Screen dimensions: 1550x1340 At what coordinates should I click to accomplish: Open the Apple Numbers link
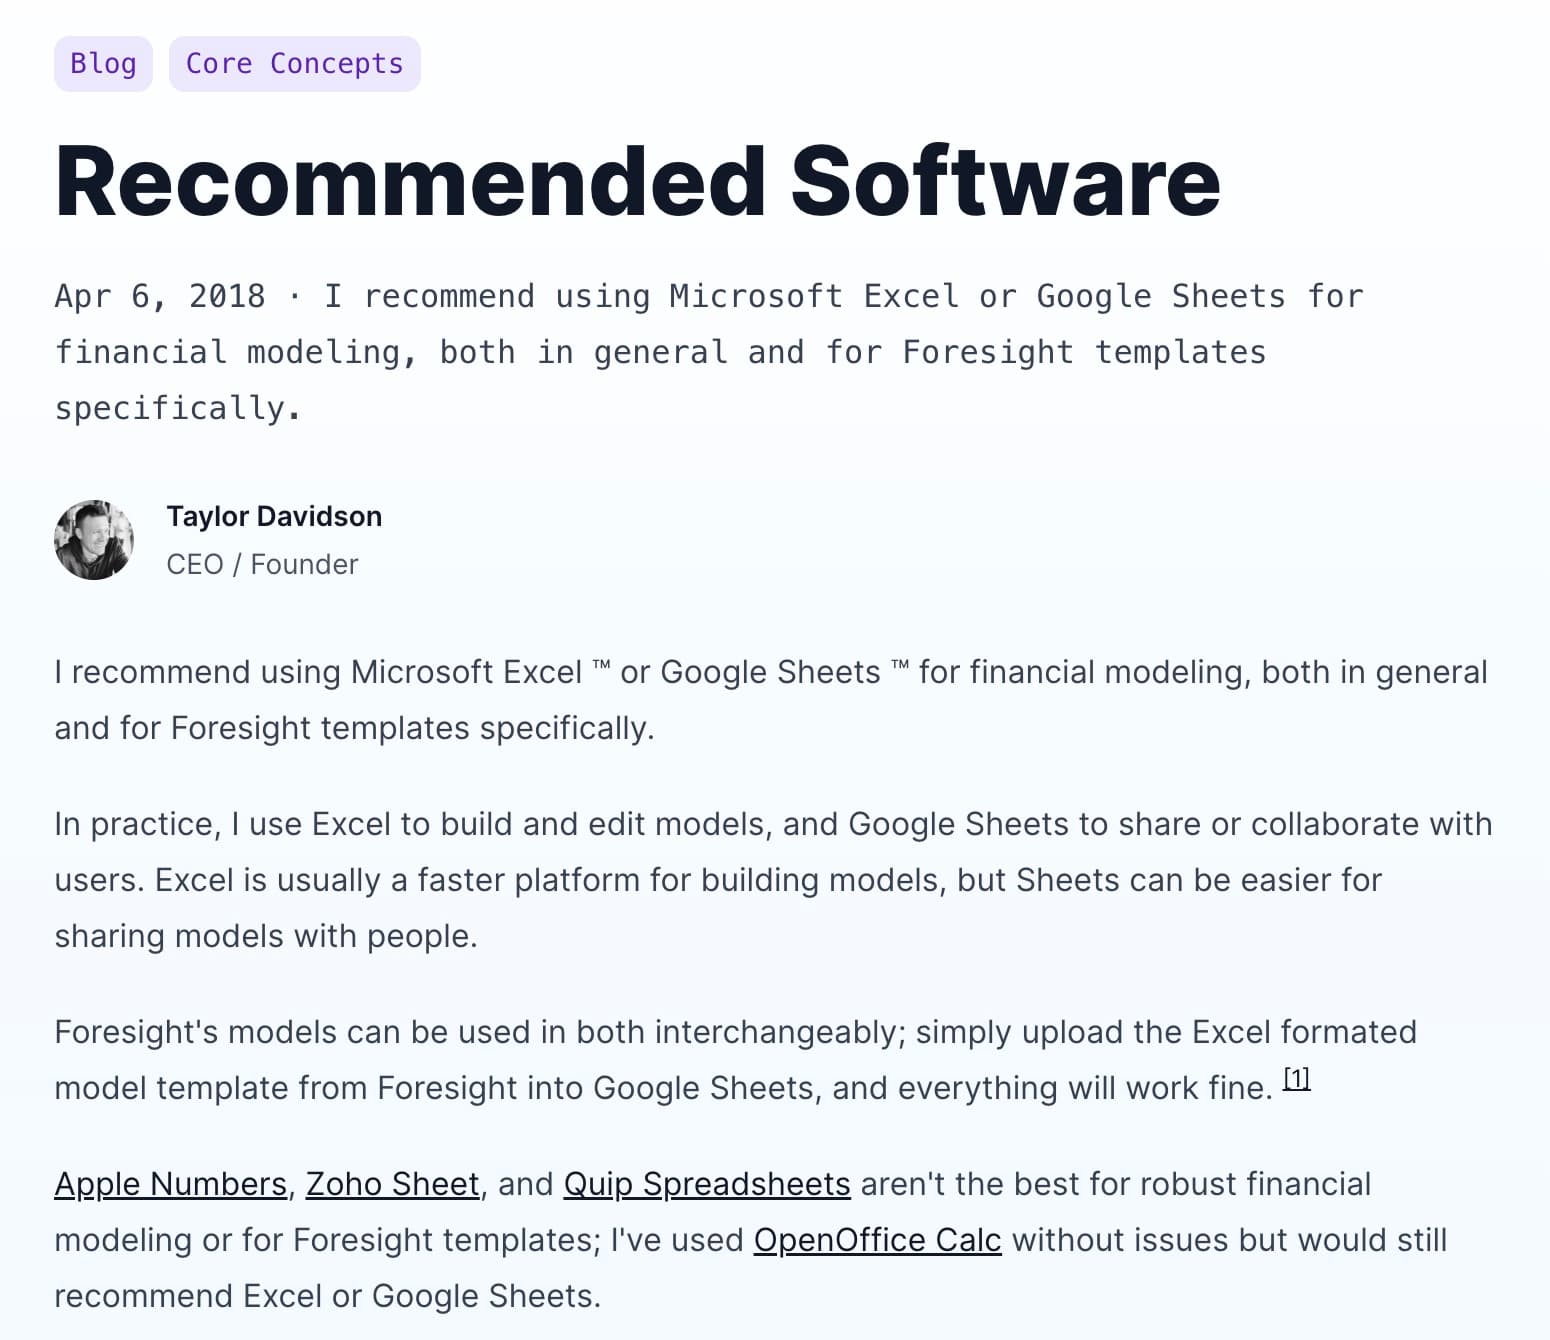[171, 1184]
